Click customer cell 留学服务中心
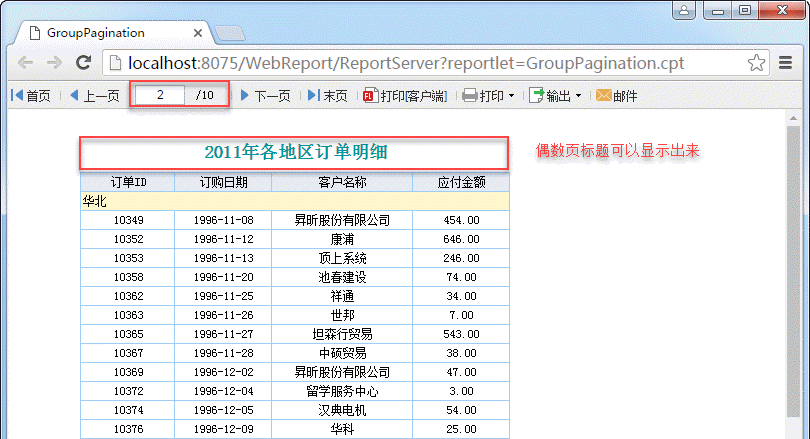Viewport: 810px width, 439px height. [342, 391]
